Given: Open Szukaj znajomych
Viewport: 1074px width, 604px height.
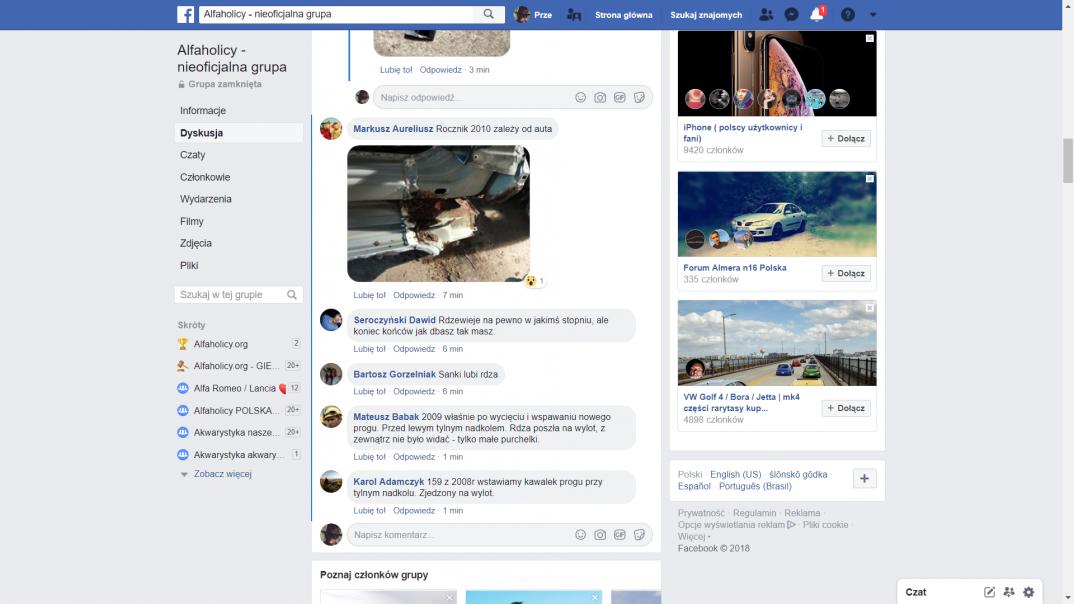Looking at the screenshot, I should pyautogui.click(x=705, y=14).
